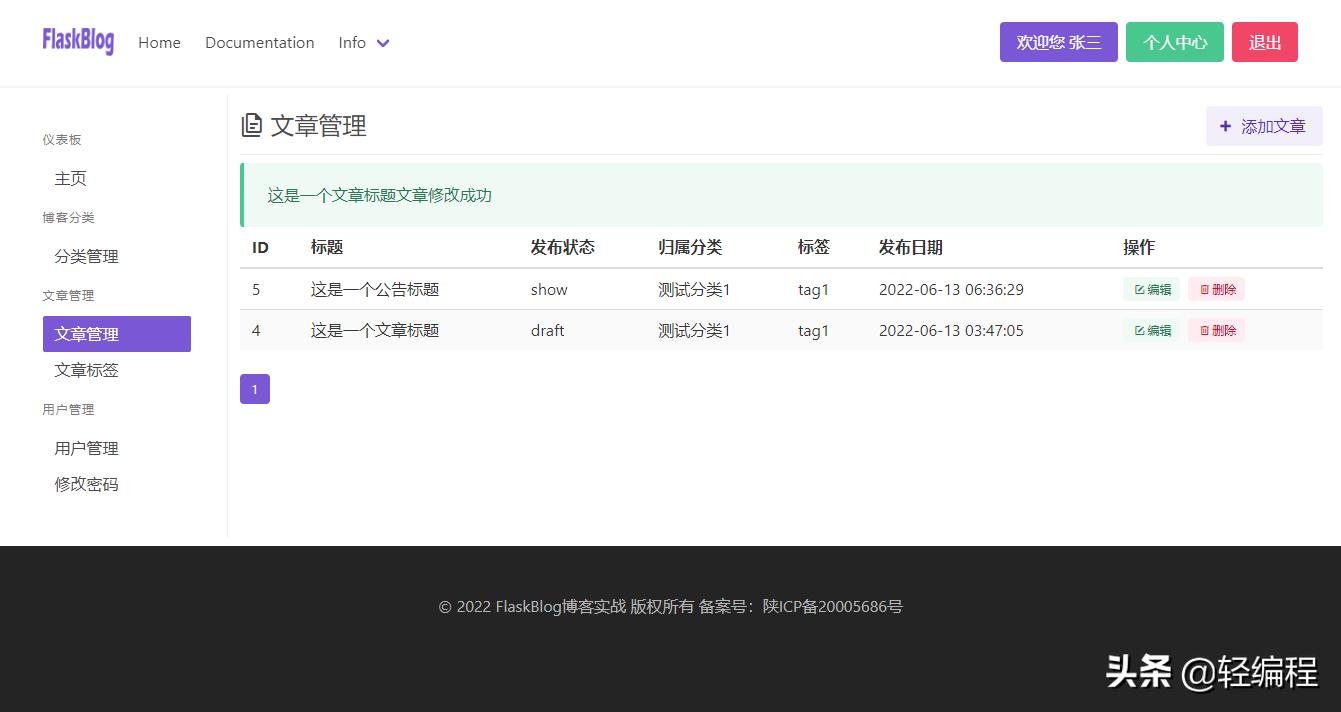Open the Home menu item
The height and width of the screenshot is (712, 1341).
[x=159, y=43]
